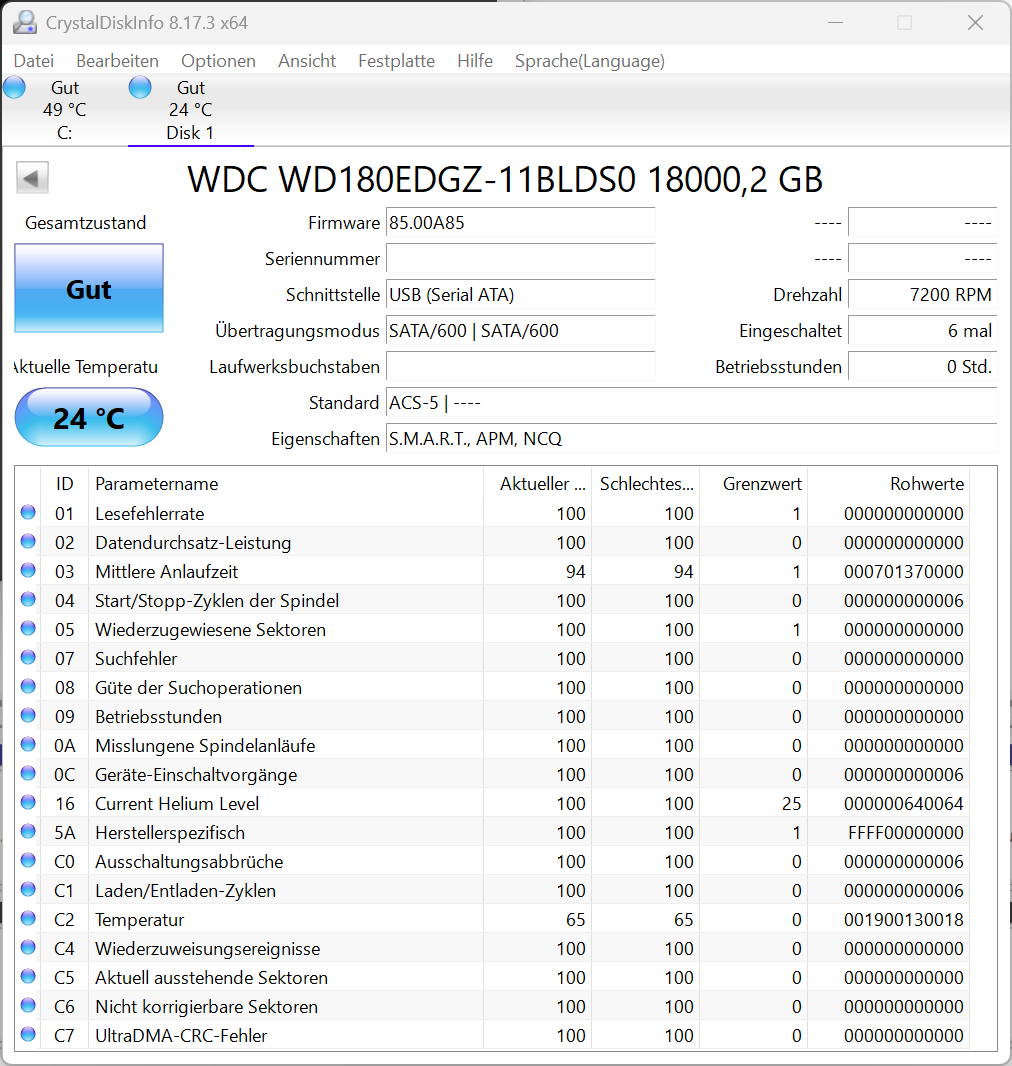This screenshot has width=1012, height=1066.
Task: Select the Grenzwert 25 of Current Helium Level
Action: tap(791, 804)
